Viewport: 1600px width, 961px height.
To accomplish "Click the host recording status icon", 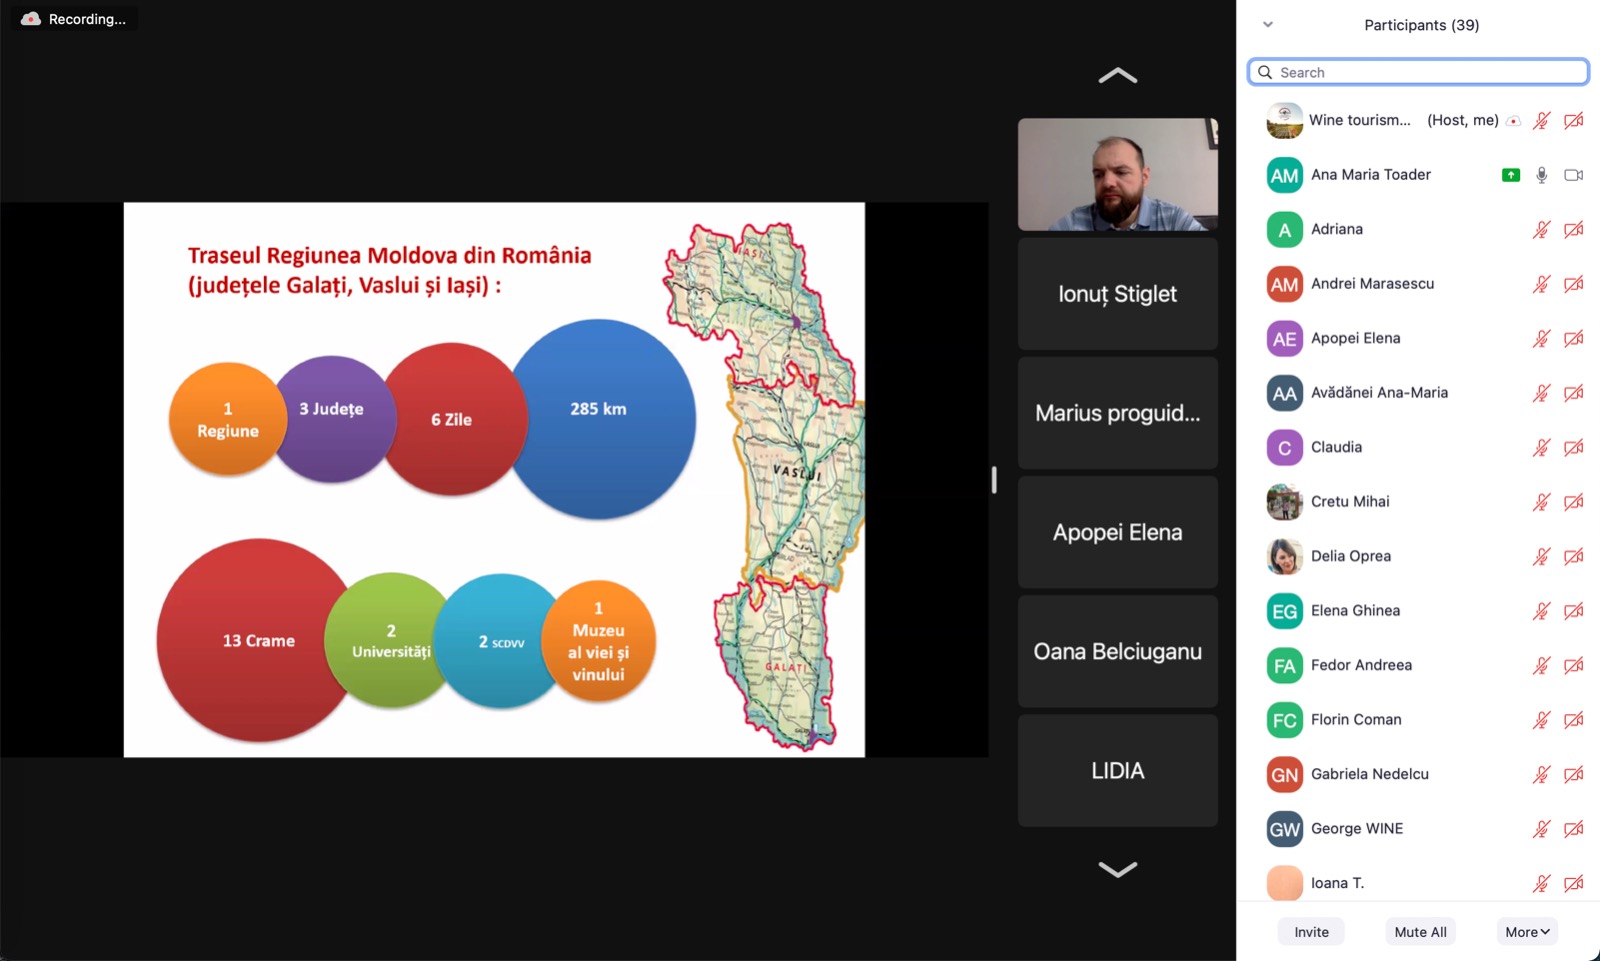I will click(1514, 121).
